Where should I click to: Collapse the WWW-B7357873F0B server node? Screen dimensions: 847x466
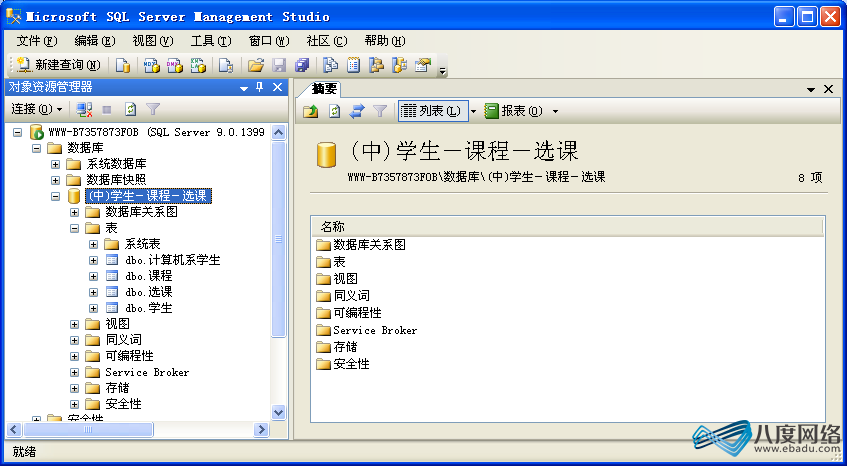coord(17,132)
